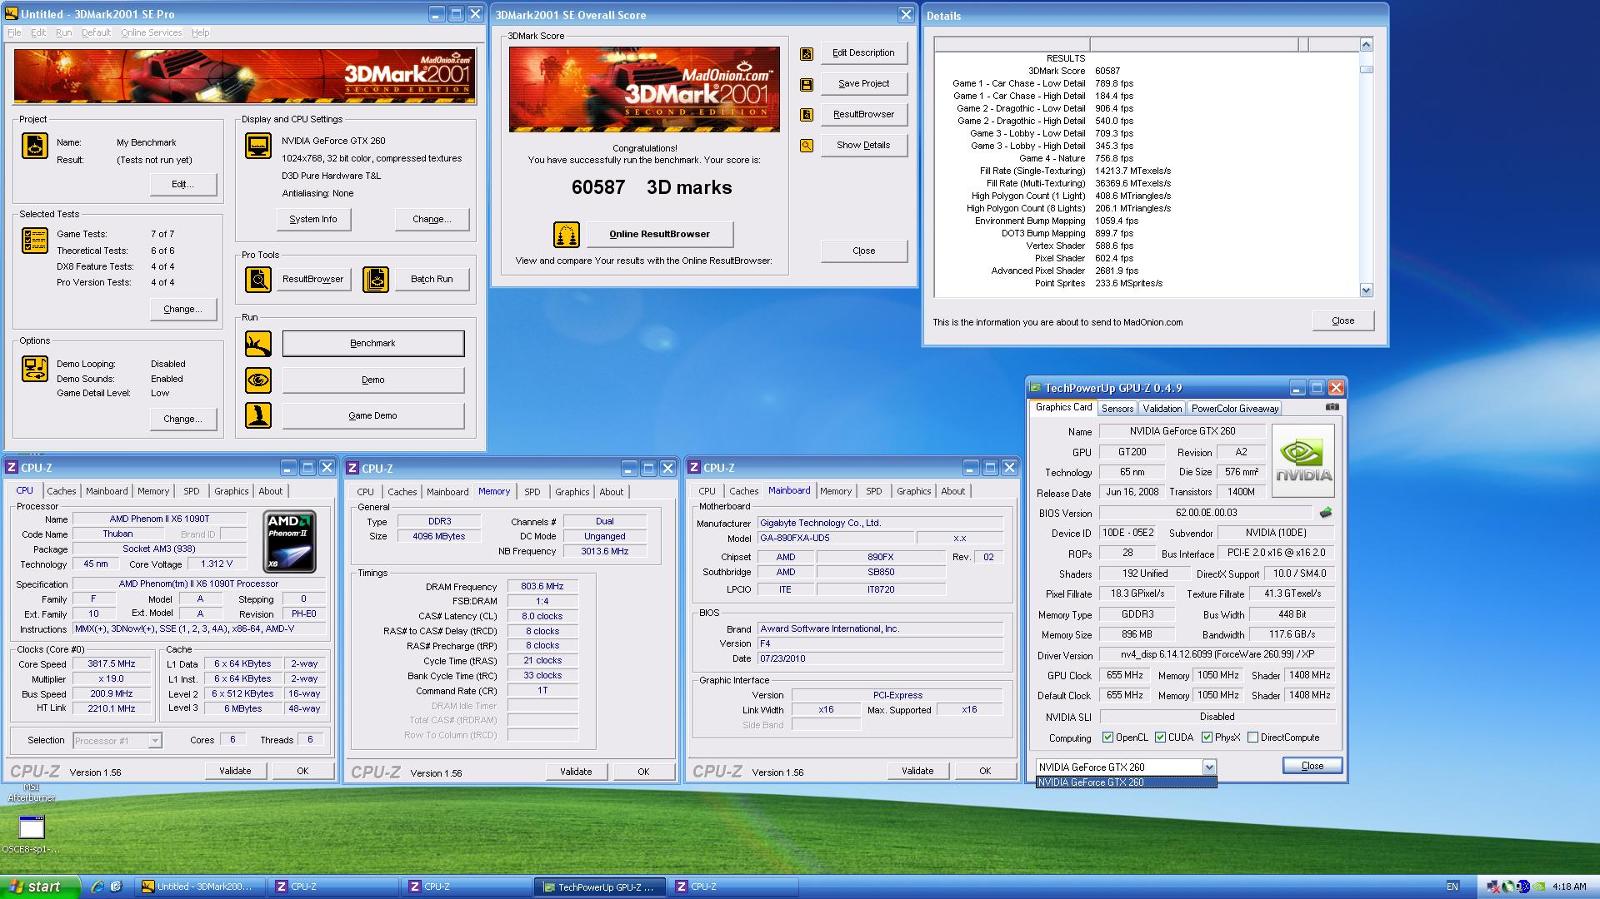Toggle the CUDA checkbox in GPU-Z
This screenshot has height=899, width=1600.
click(1160, 738)
